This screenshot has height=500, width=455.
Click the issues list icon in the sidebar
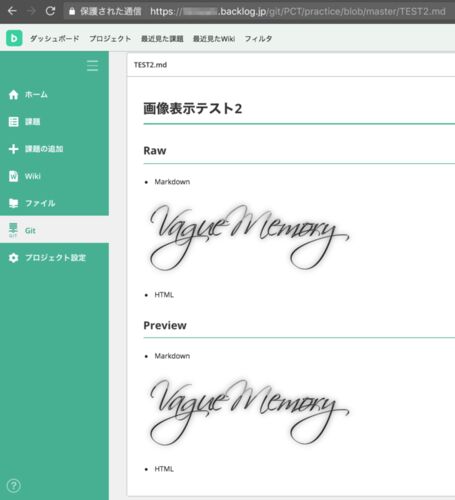click(13, 122)
